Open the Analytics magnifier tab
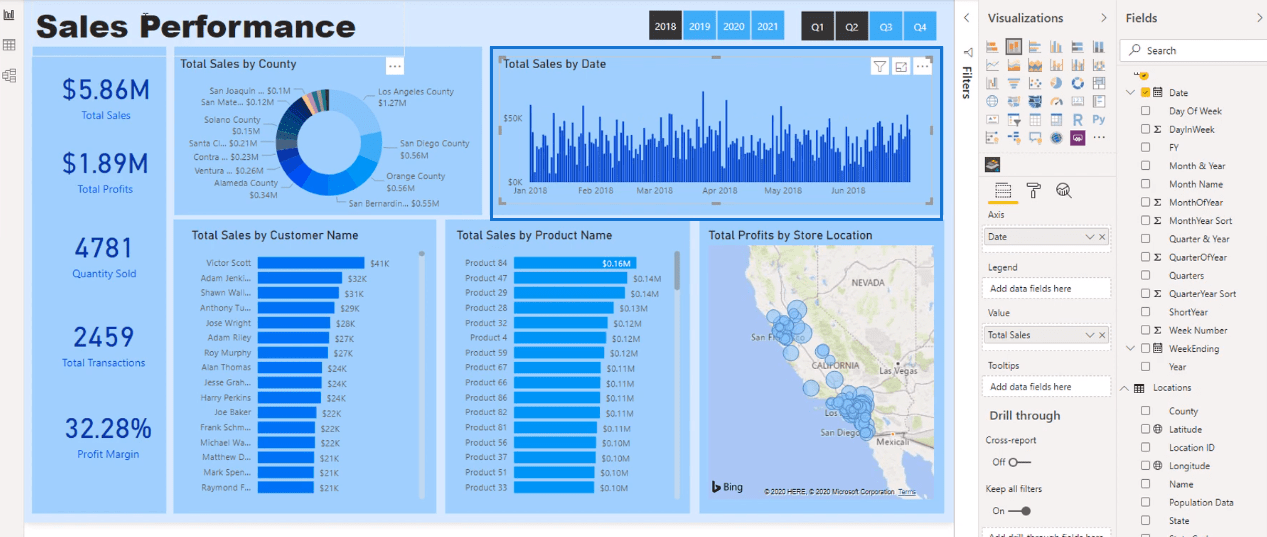The width and height of the screenshot is (1267, 537). click(x=1063, y=191)
